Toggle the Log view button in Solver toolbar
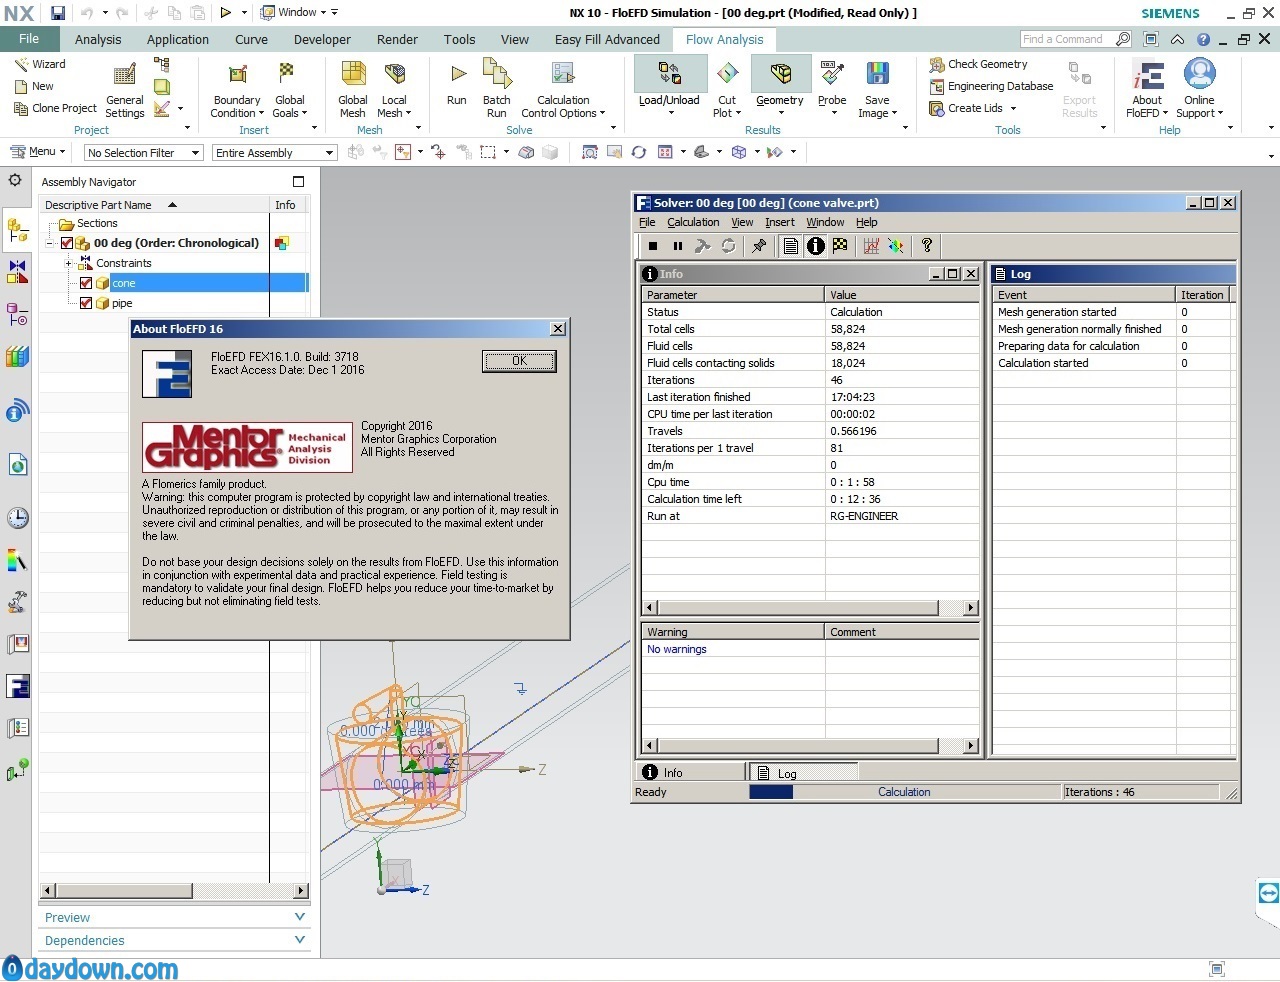Image resolution: width=1280 pixels, height=982 pixels. 791,246
